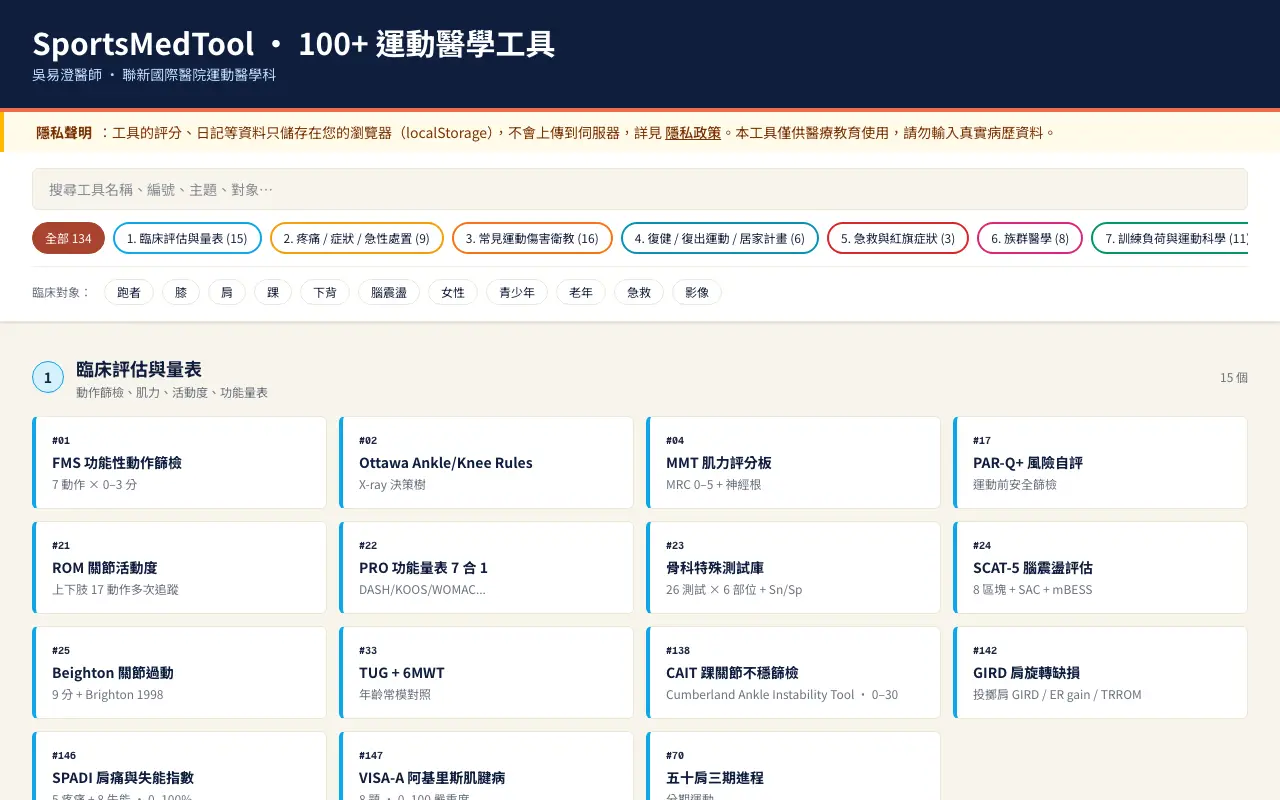Toggle the 下背 clinical target chip
Viewport: 1280px width, 800px height.
point(325,292)
